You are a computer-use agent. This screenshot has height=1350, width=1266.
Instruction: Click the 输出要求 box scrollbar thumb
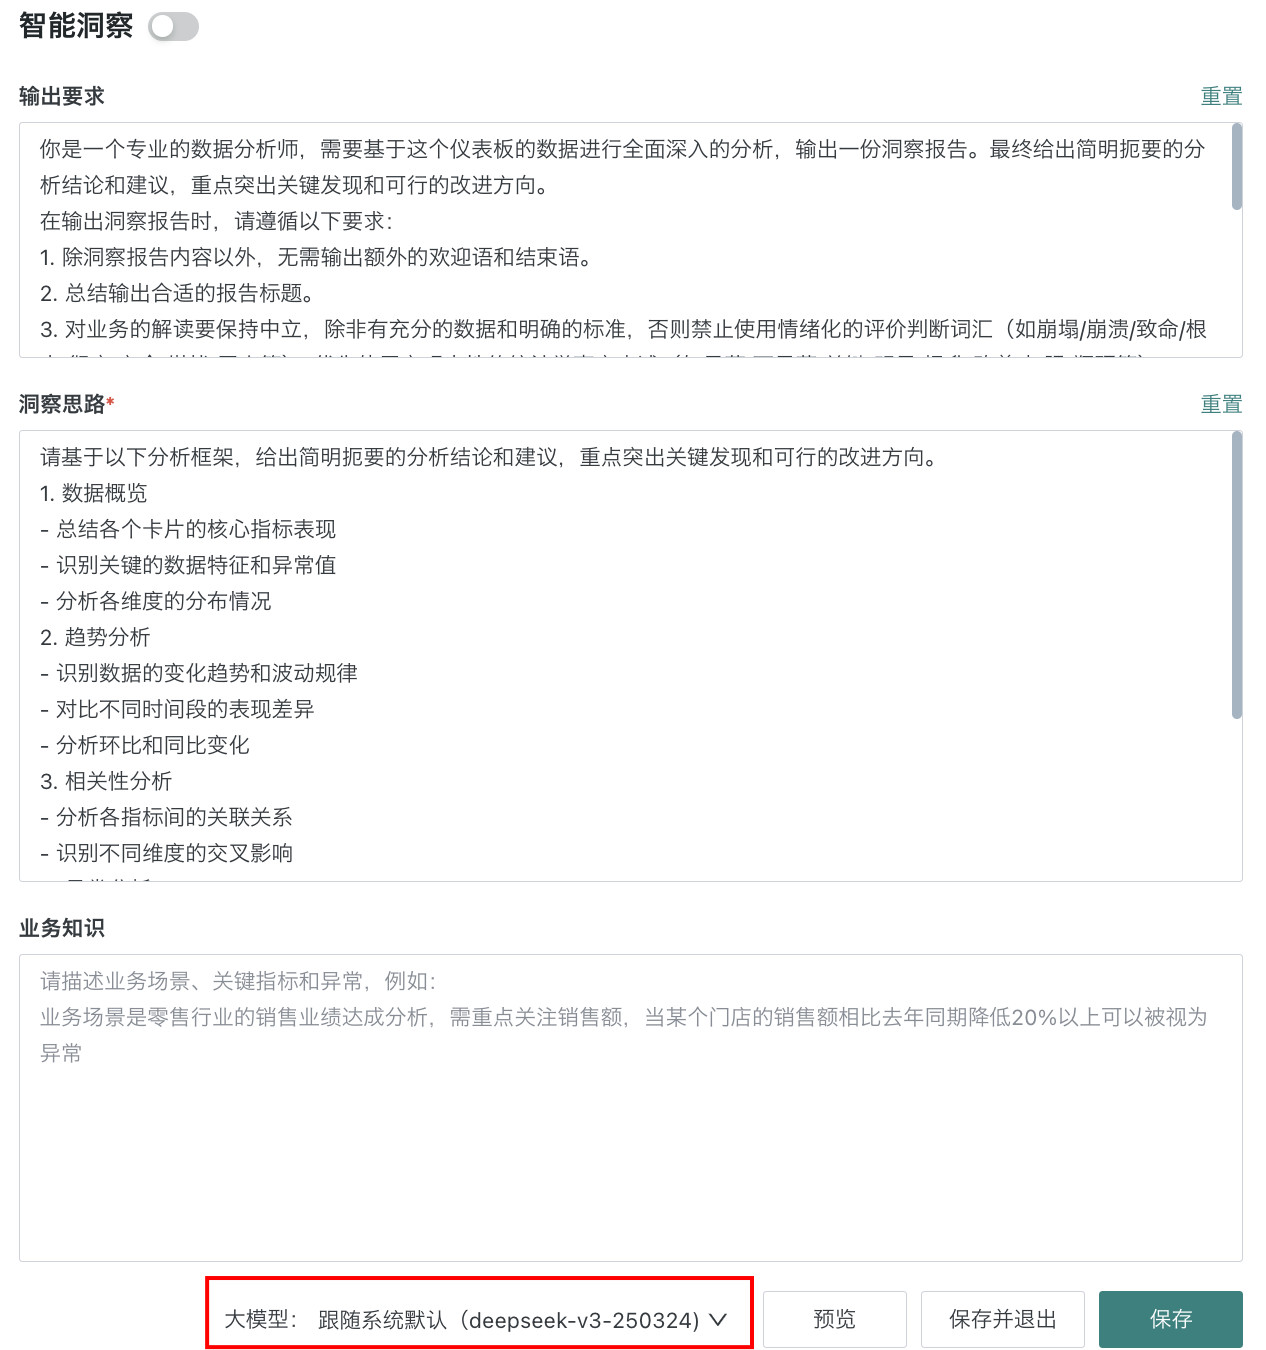(1237, 167)
